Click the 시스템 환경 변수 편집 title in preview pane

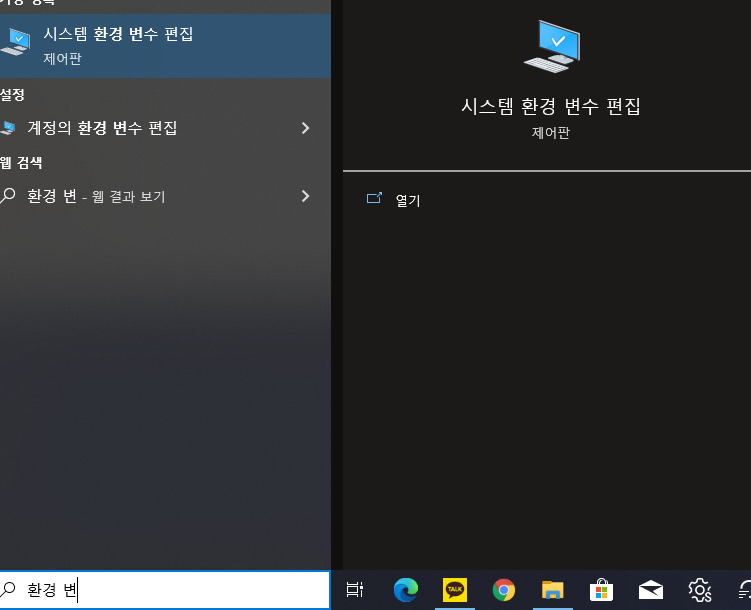[551, 106]
